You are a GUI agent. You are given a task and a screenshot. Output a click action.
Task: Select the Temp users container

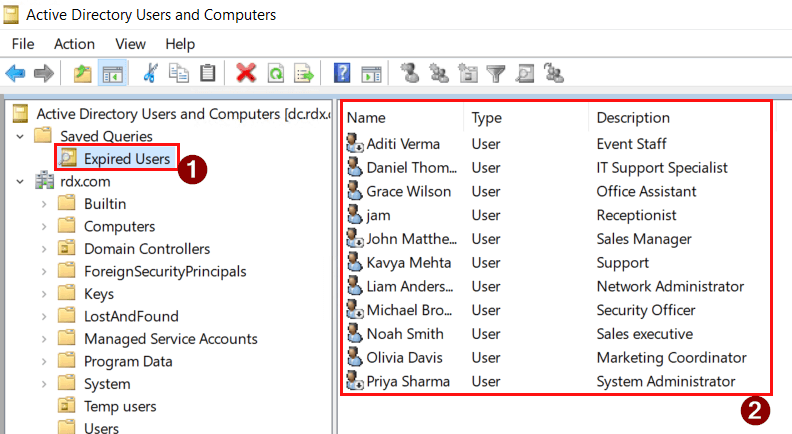120,406
